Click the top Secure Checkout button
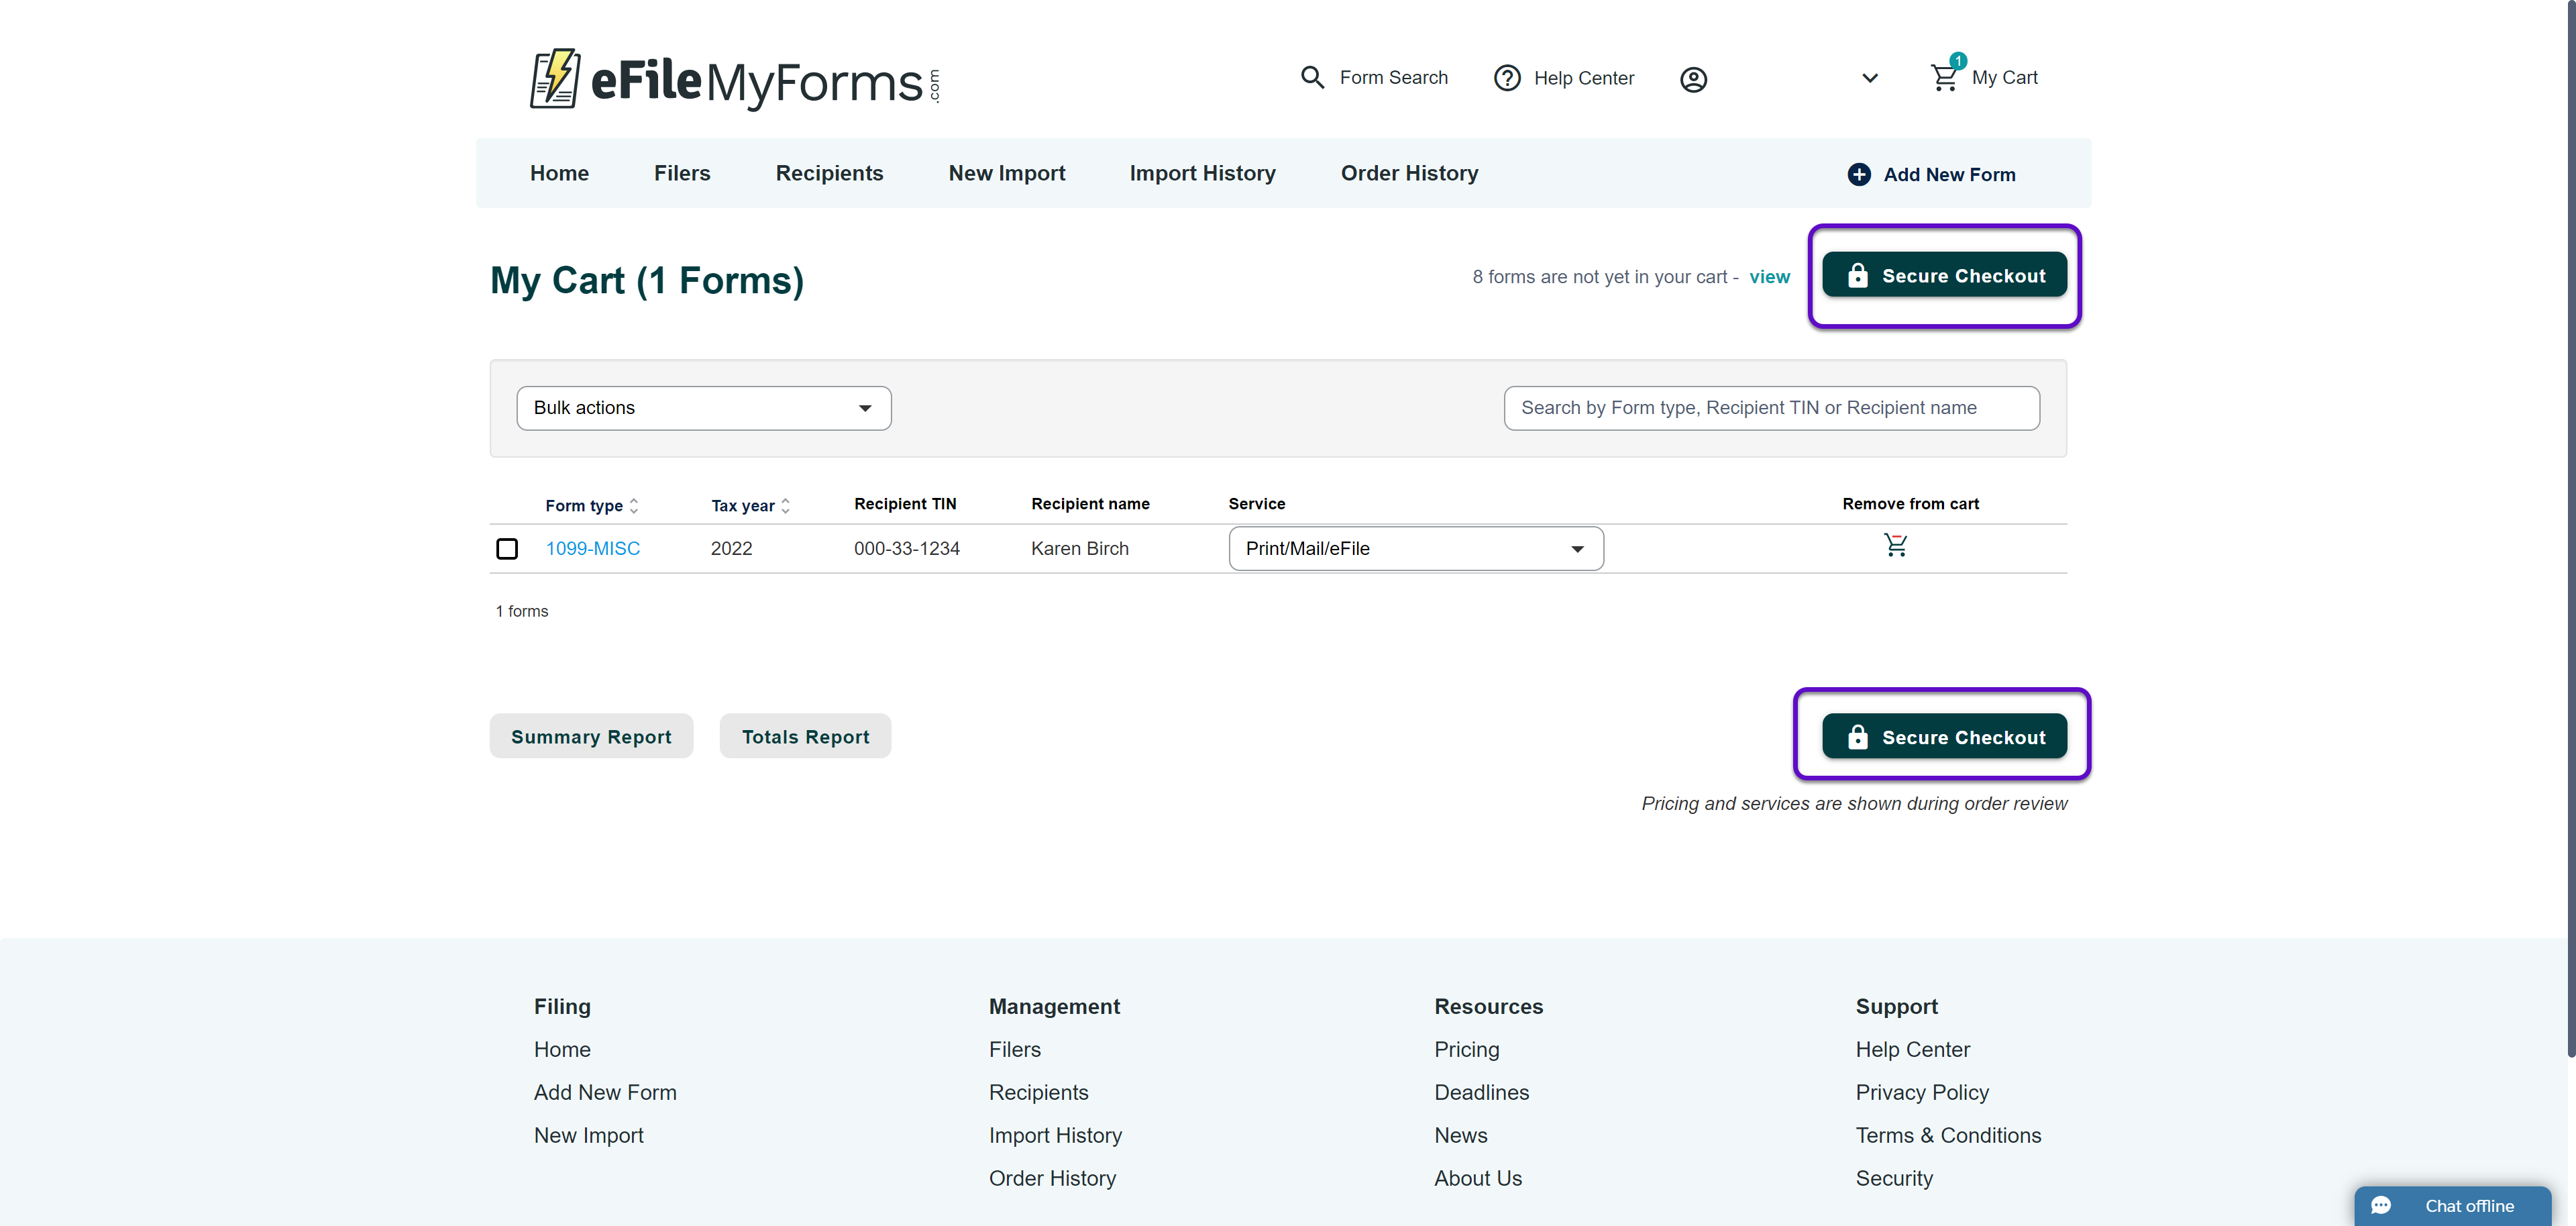This screenshot has height=1226, width=2576. pyautogui.click(x=1943, y=275)
